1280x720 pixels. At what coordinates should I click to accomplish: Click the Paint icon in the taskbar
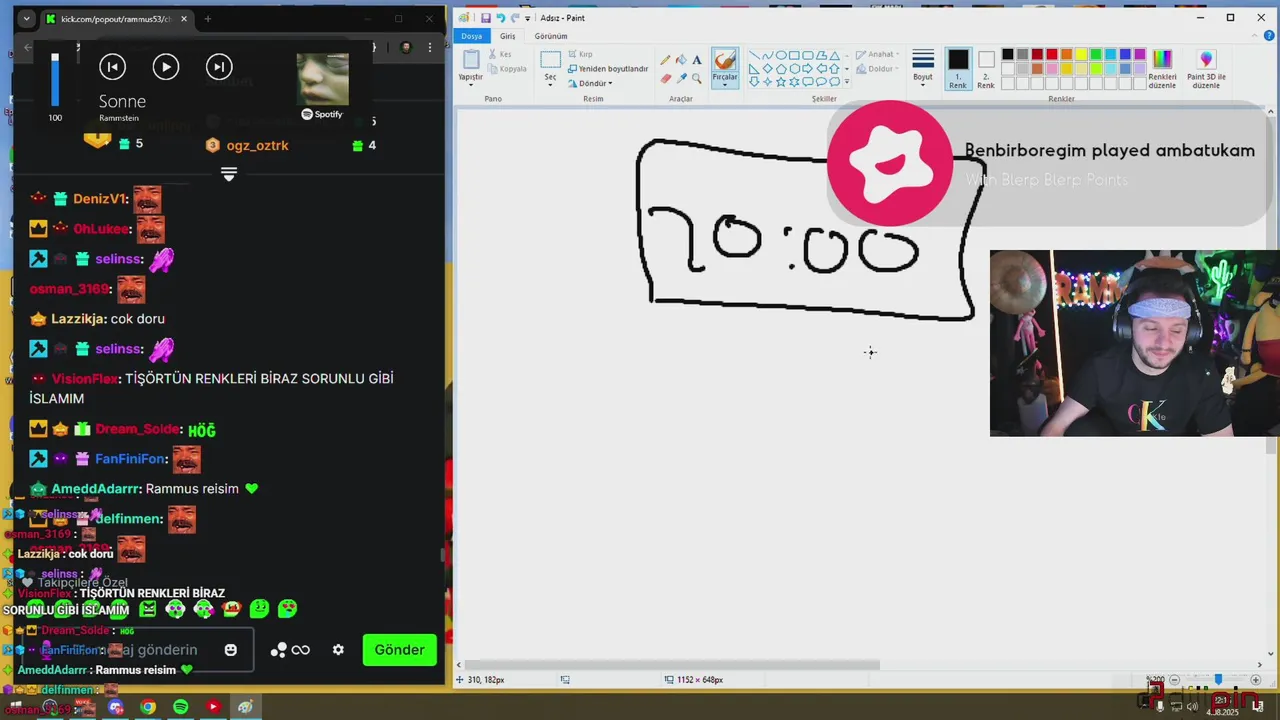tap(245, 707)
